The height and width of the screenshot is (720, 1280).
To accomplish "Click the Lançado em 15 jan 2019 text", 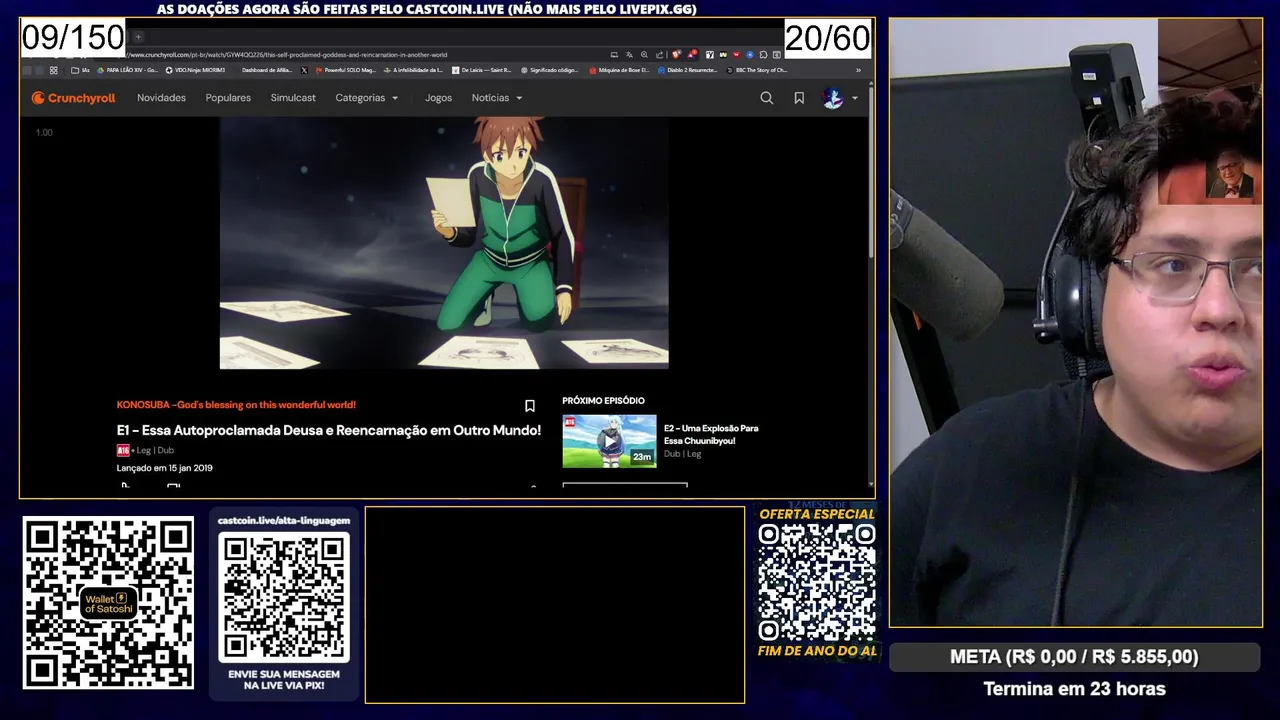I will point(165,468).
